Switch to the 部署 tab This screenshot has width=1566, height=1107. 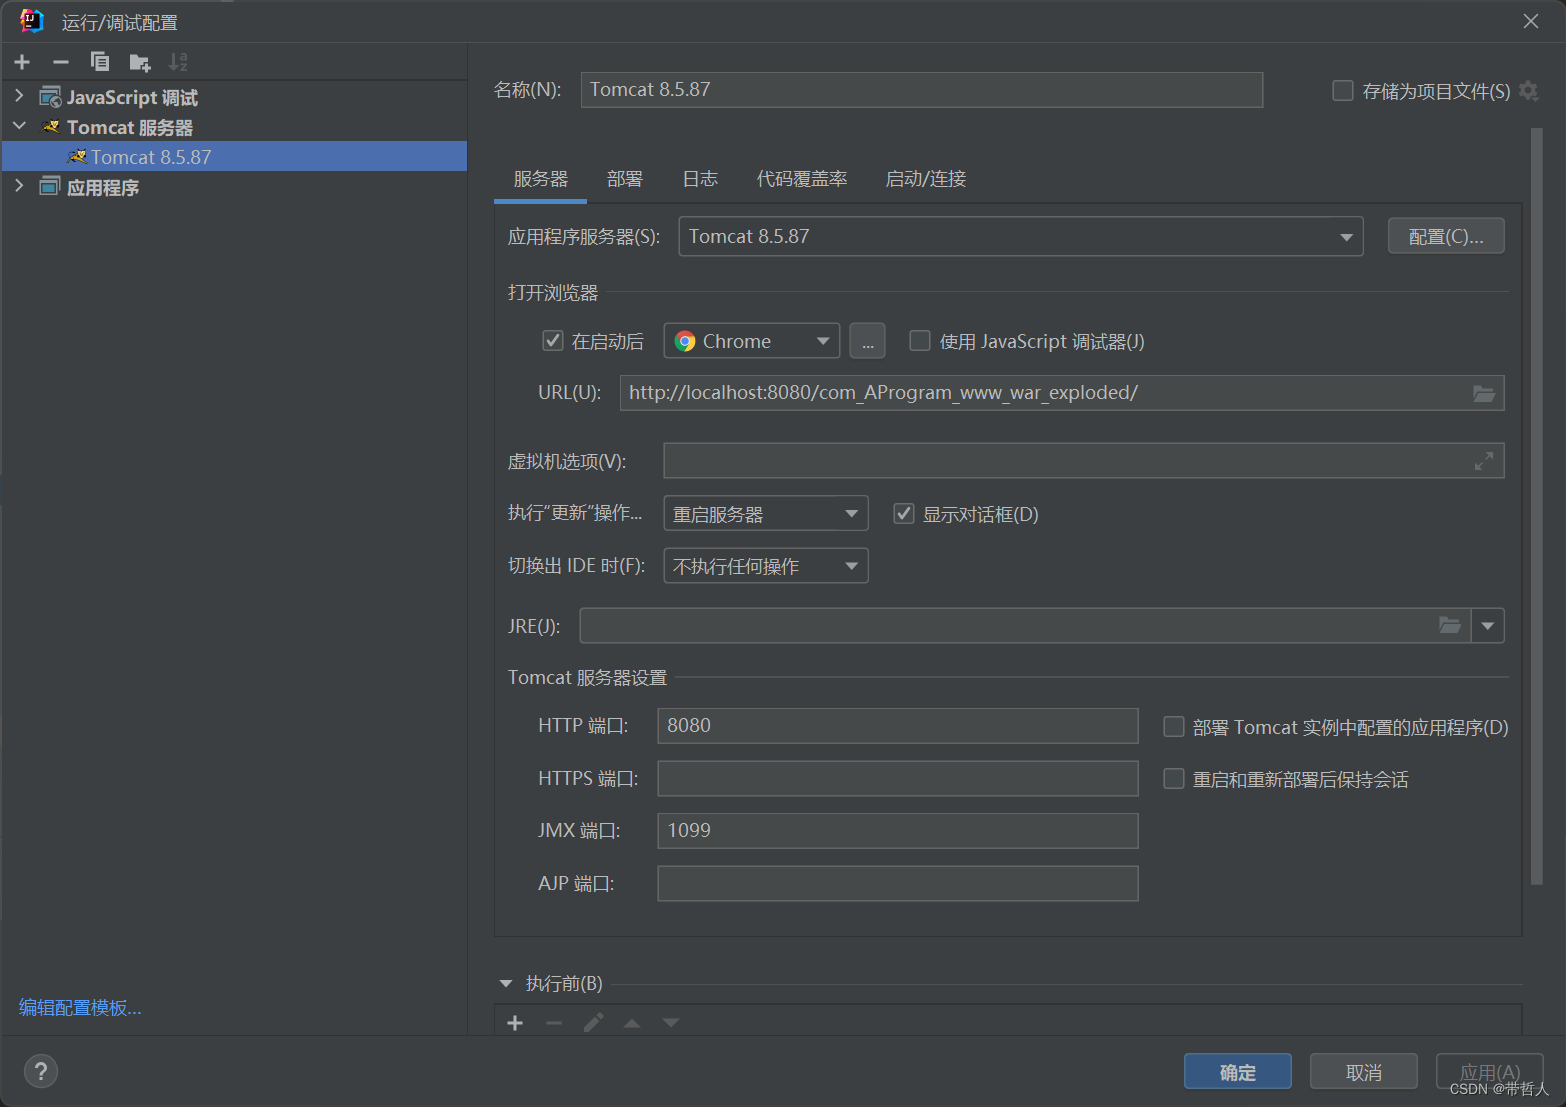coord(625,179)
